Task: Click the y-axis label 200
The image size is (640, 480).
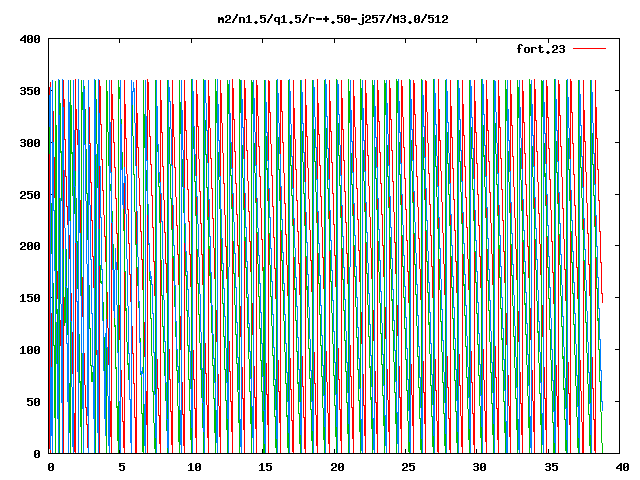Action: click(x=30, y=246)
